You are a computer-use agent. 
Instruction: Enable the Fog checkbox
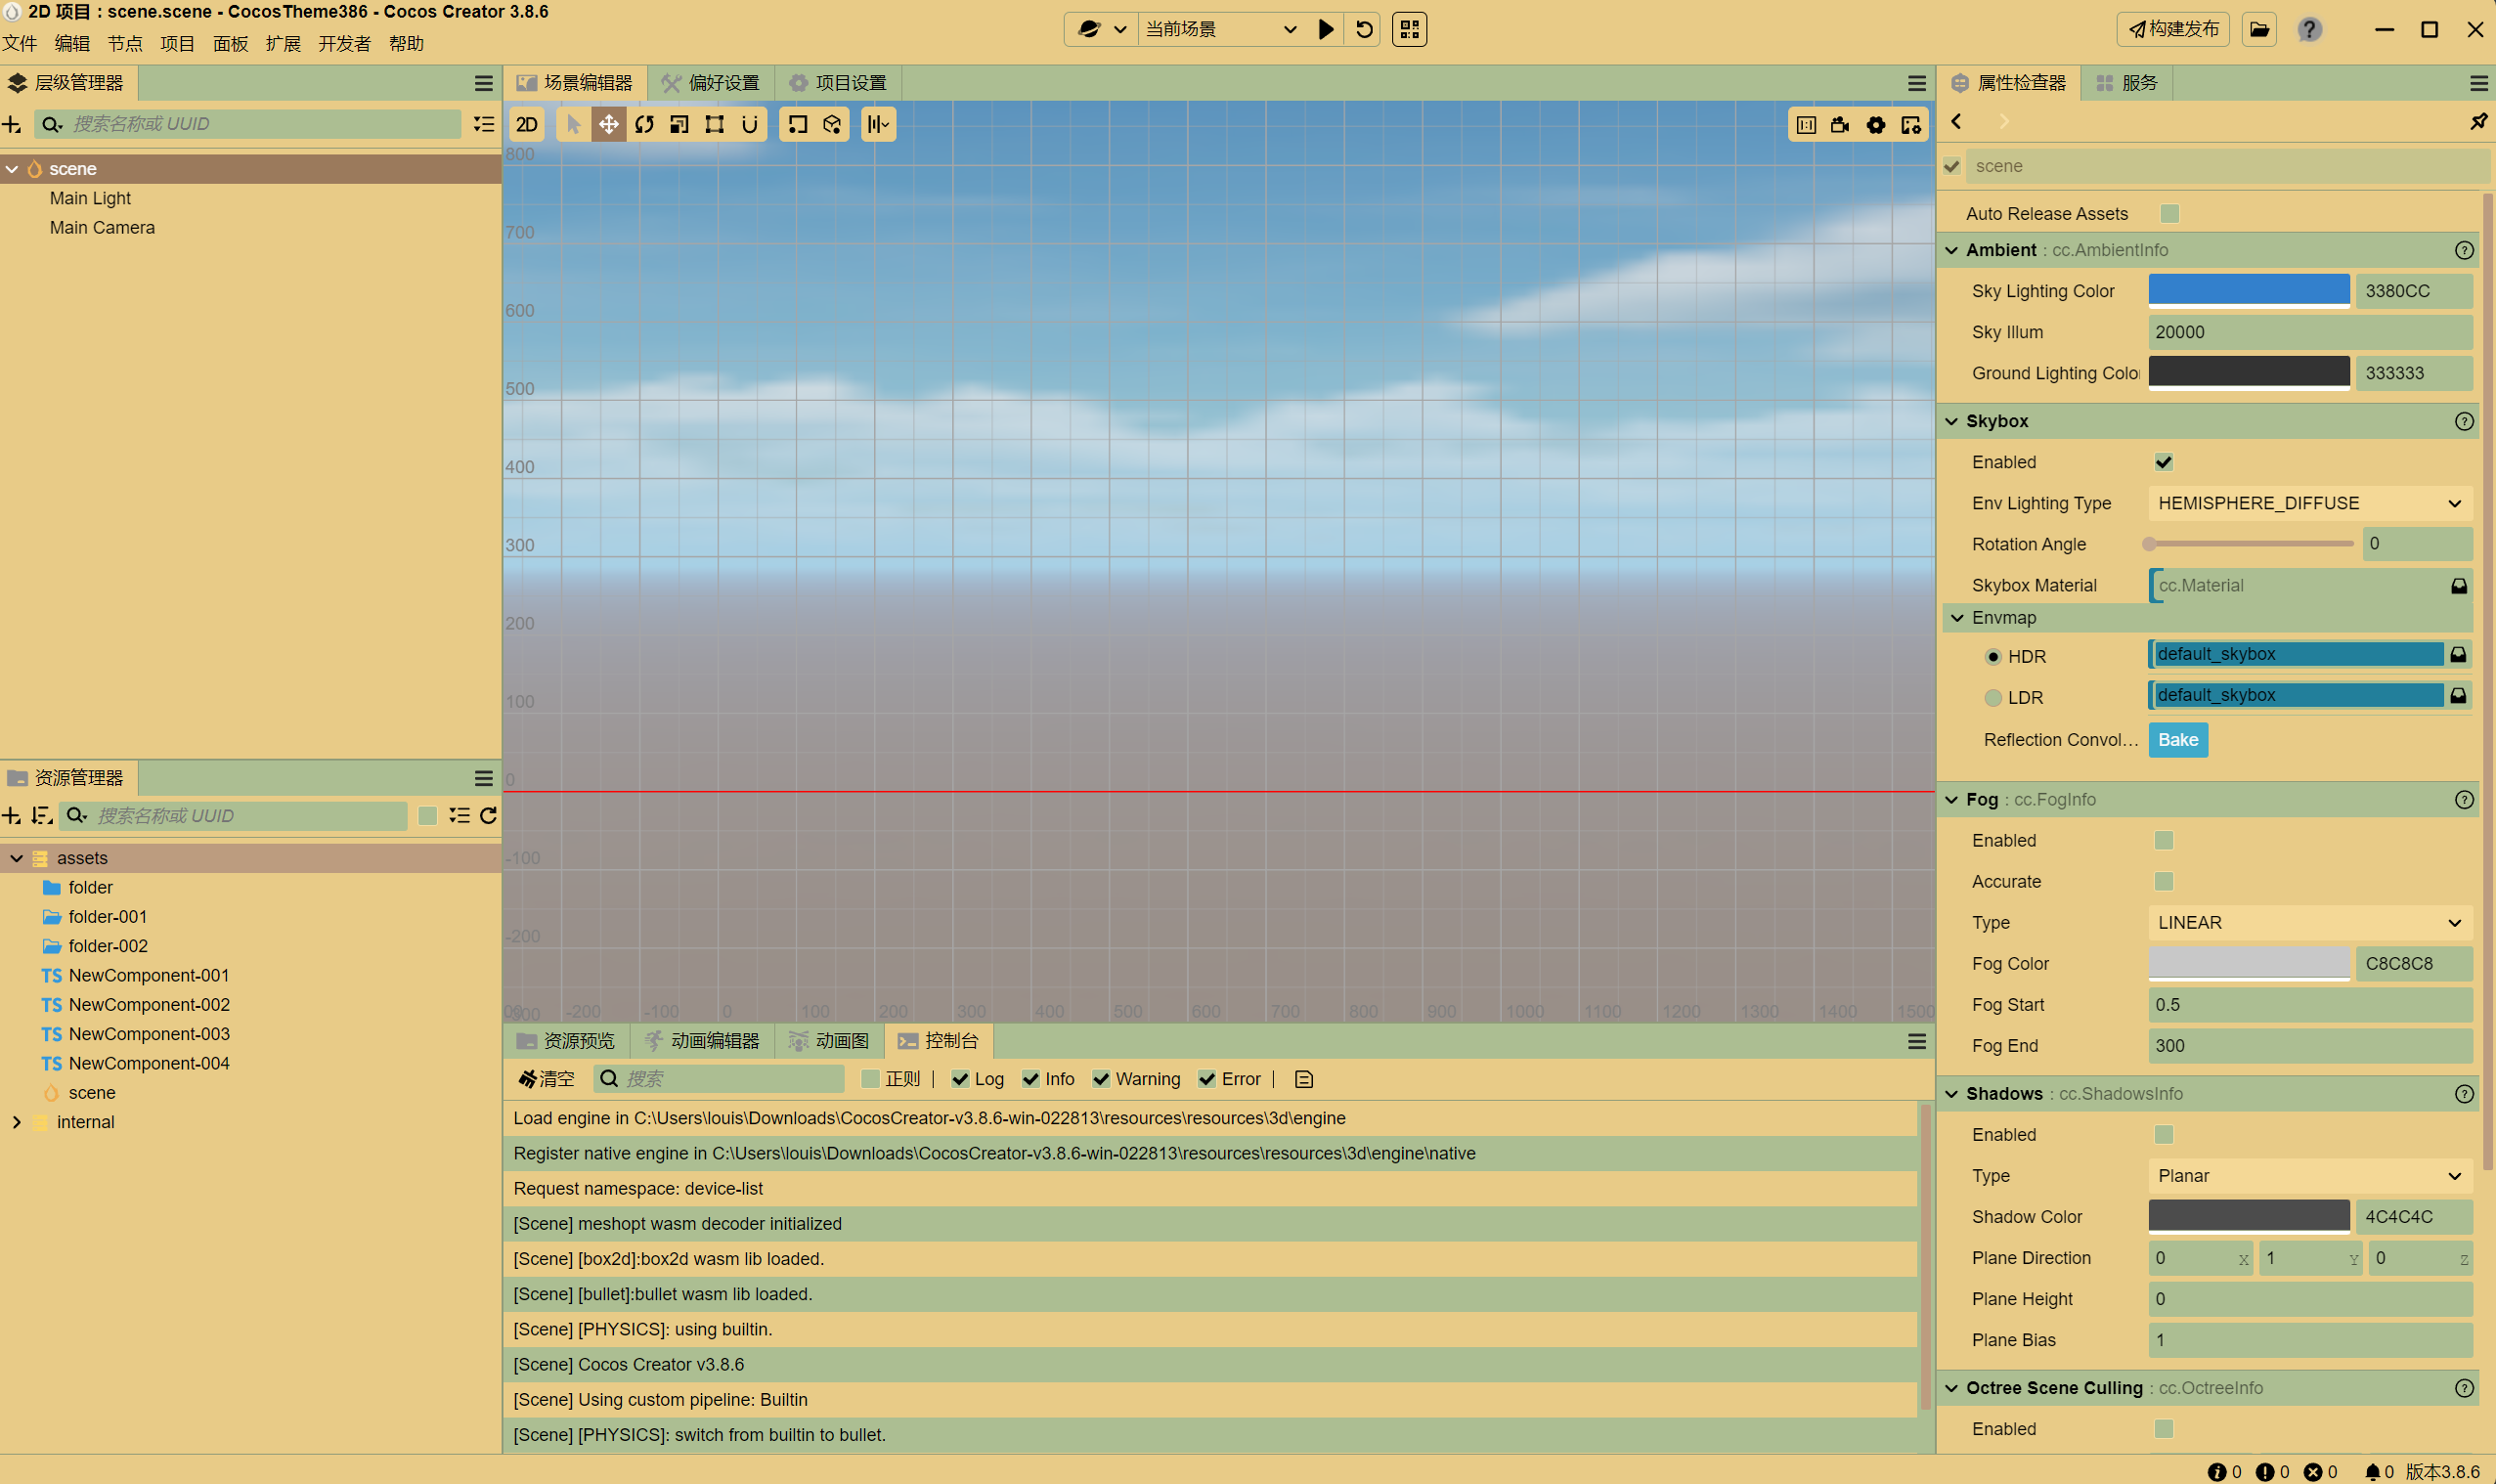[2163, 840]
